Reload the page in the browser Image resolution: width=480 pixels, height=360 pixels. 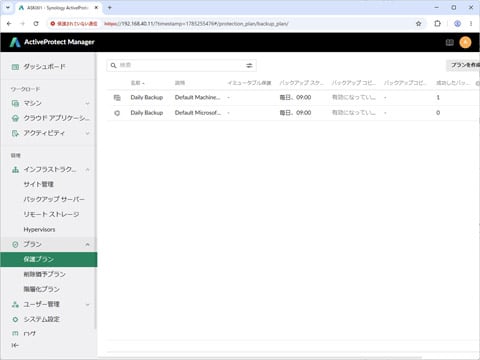pos(36,24)
